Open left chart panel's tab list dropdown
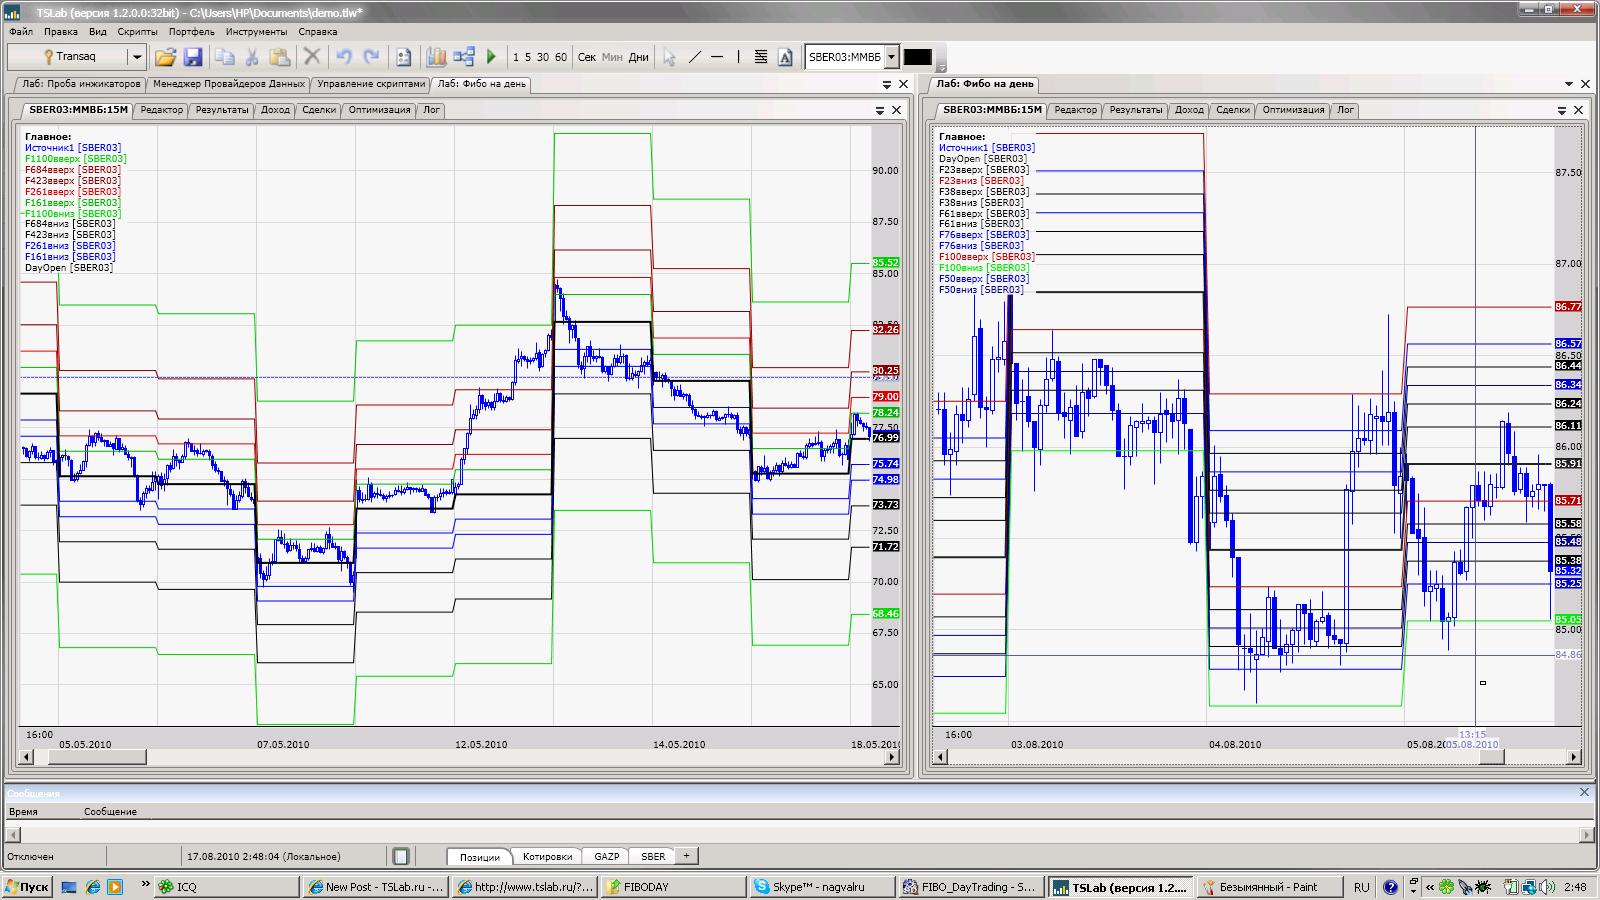The height and width of the screenshot is (900, 1600). tap(880, 110)
